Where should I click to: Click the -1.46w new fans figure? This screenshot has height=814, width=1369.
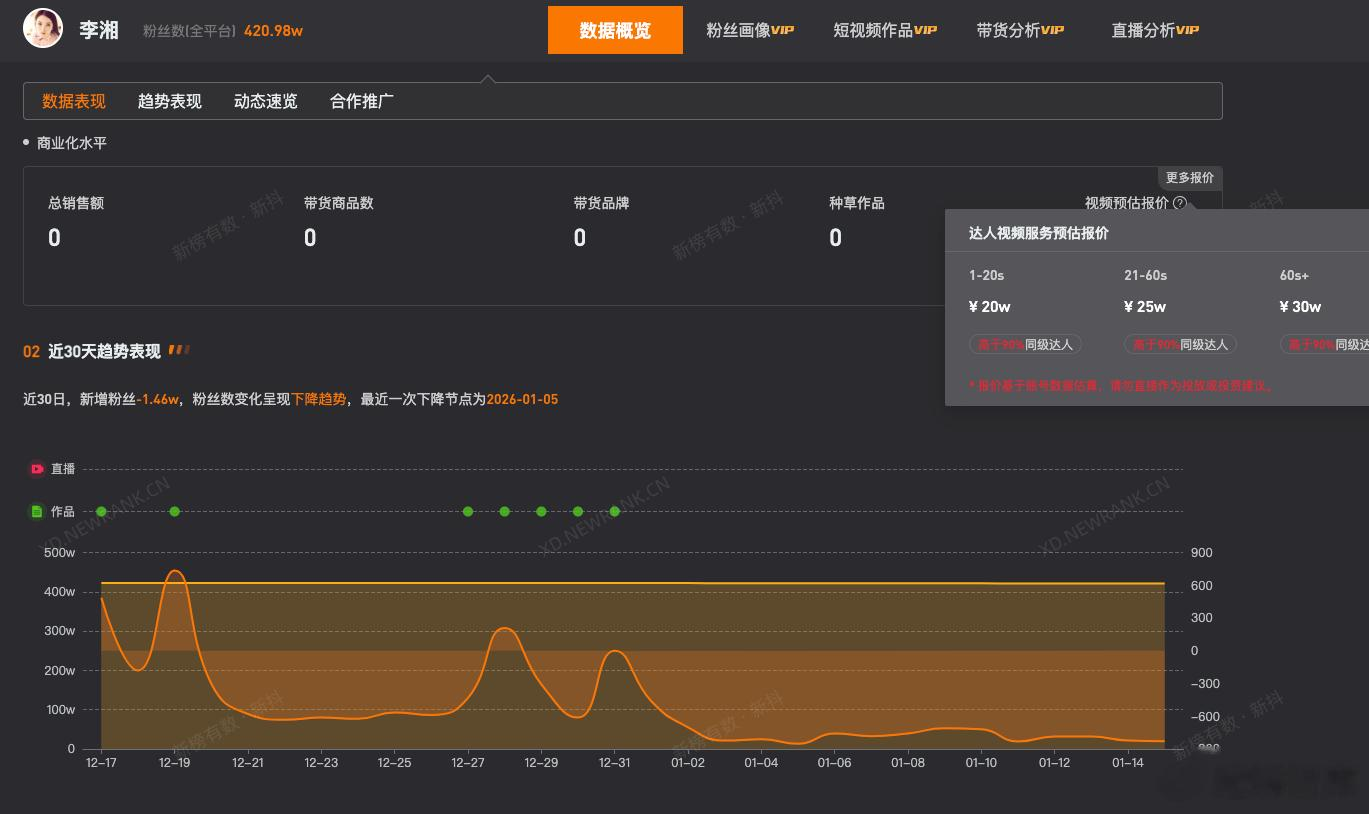(157, 399)
